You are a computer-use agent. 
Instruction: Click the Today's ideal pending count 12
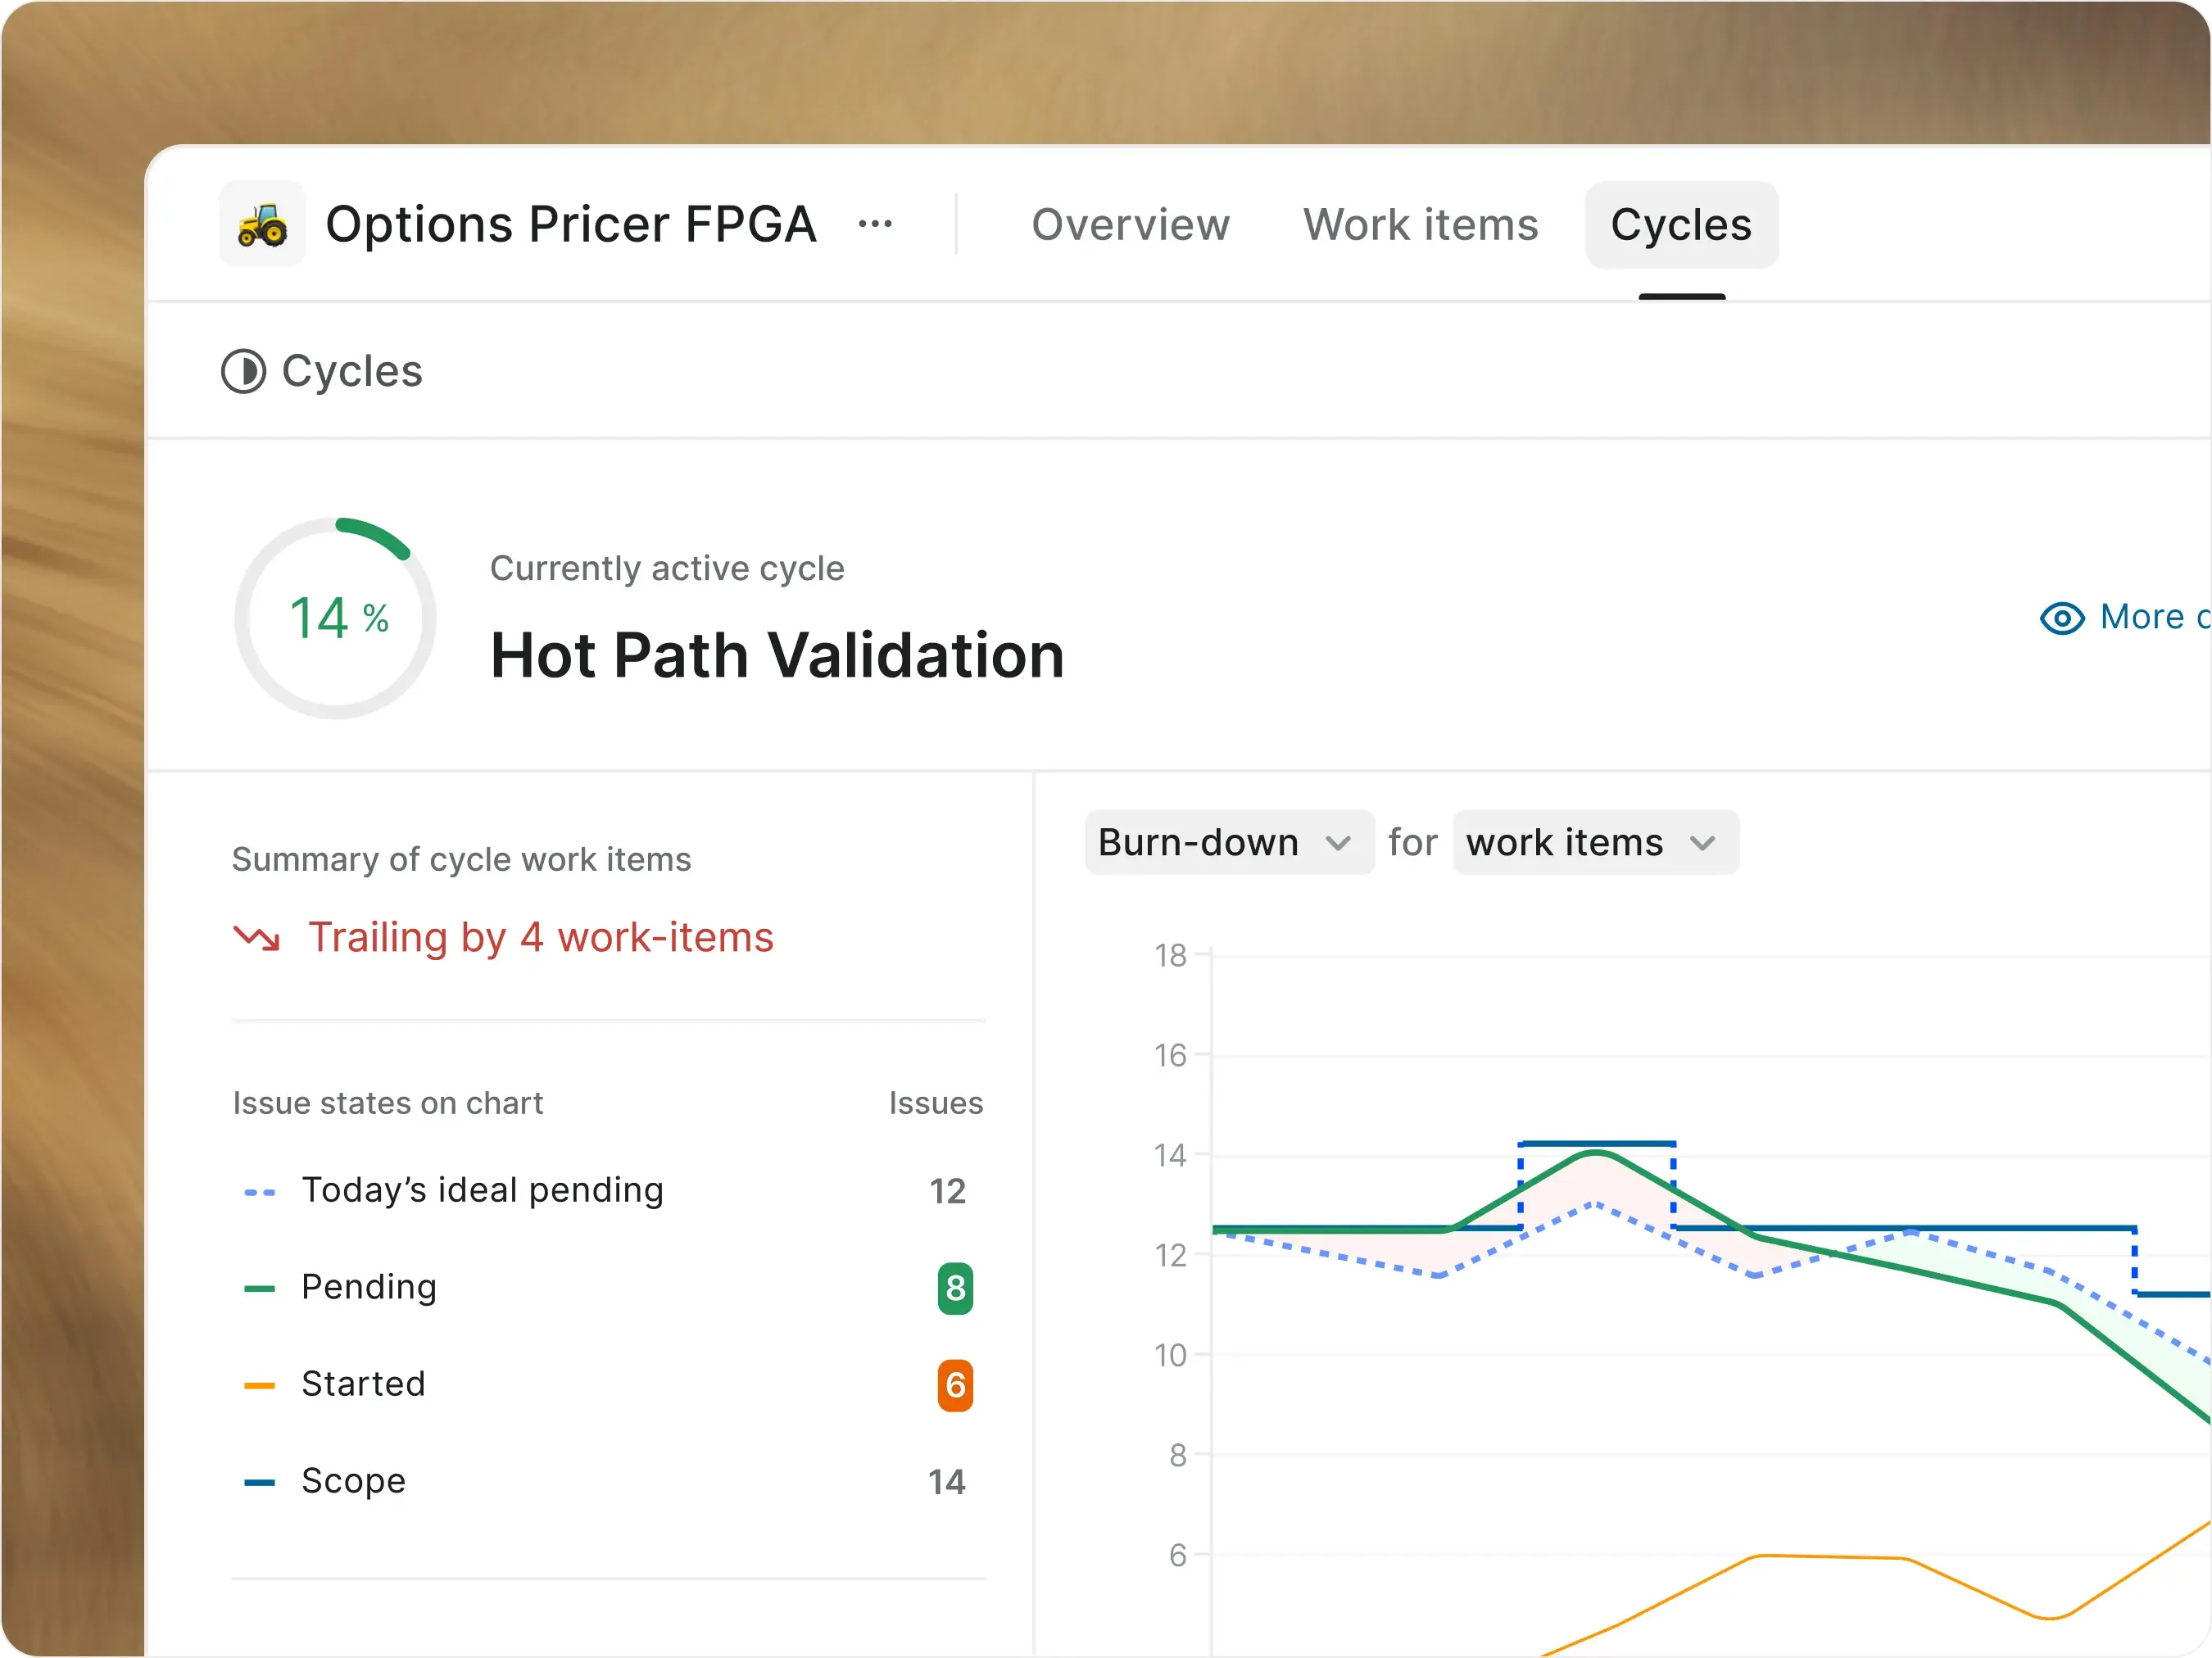point(948,1191)
